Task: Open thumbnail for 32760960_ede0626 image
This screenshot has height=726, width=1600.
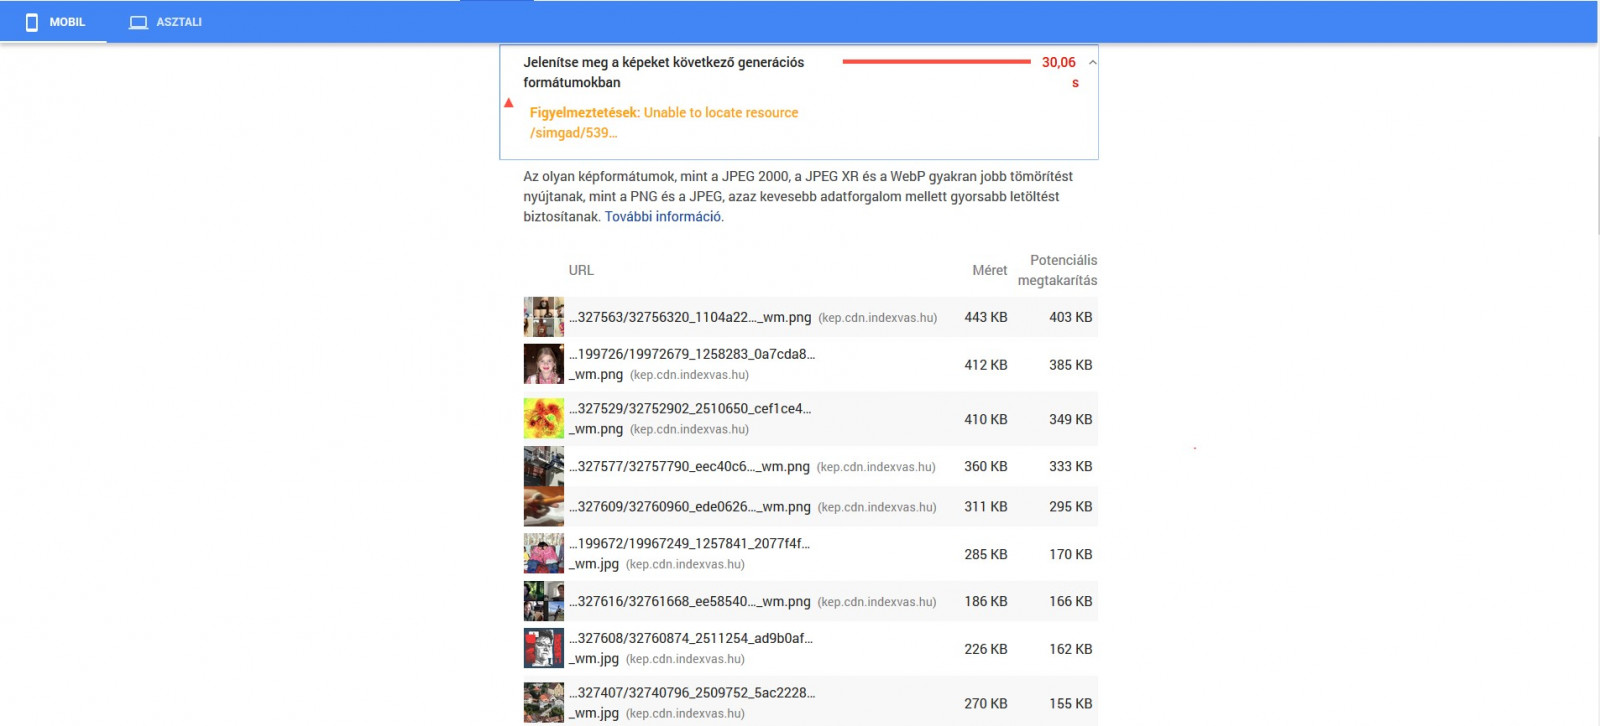Action: pyautogui.click(x=544, y=507)
